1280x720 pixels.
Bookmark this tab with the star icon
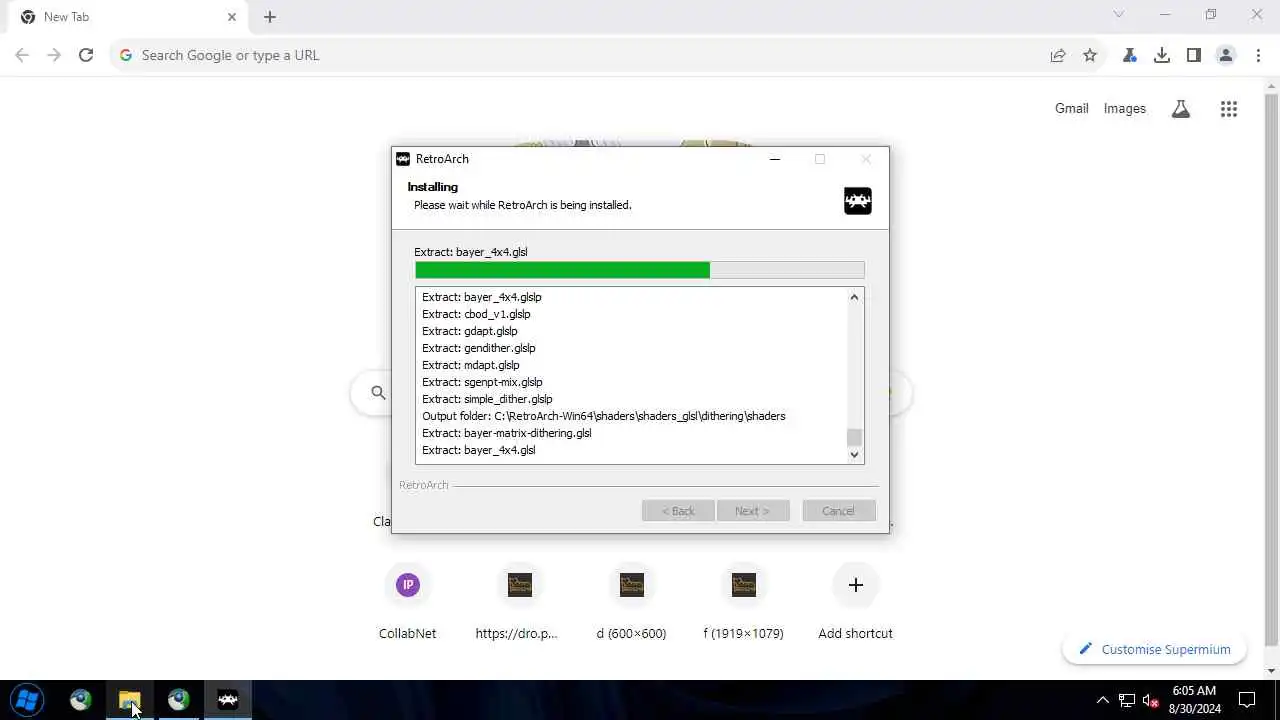click(1090, 55)
